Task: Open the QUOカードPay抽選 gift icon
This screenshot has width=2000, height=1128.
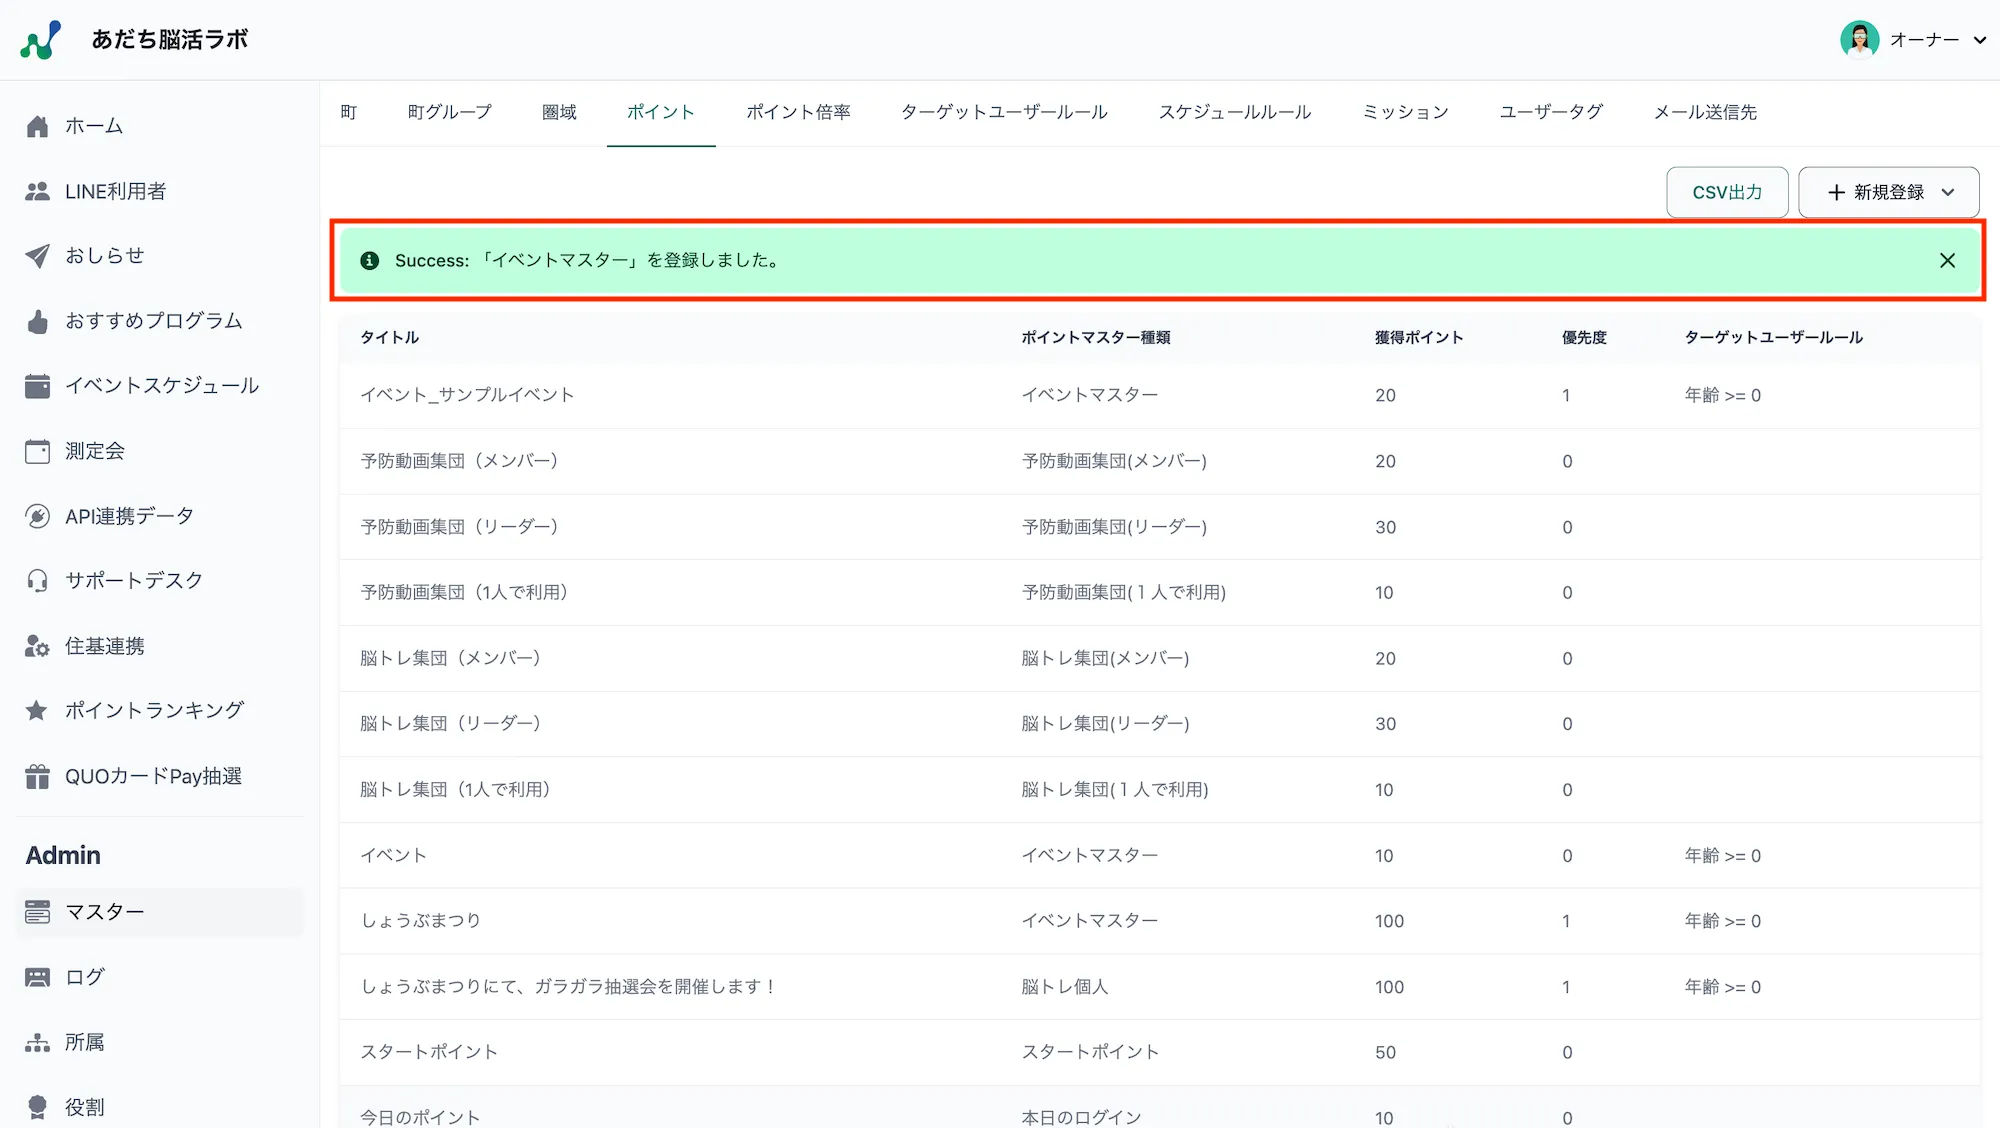Action: [x=37, y=775]
